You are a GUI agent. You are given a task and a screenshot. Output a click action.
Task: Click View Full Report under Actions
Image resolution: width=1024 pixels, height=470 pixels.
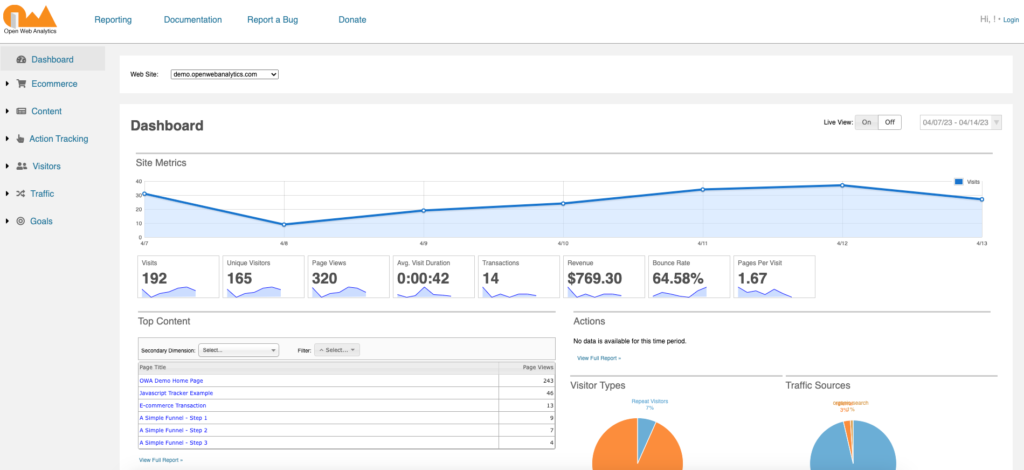[599, 358]
